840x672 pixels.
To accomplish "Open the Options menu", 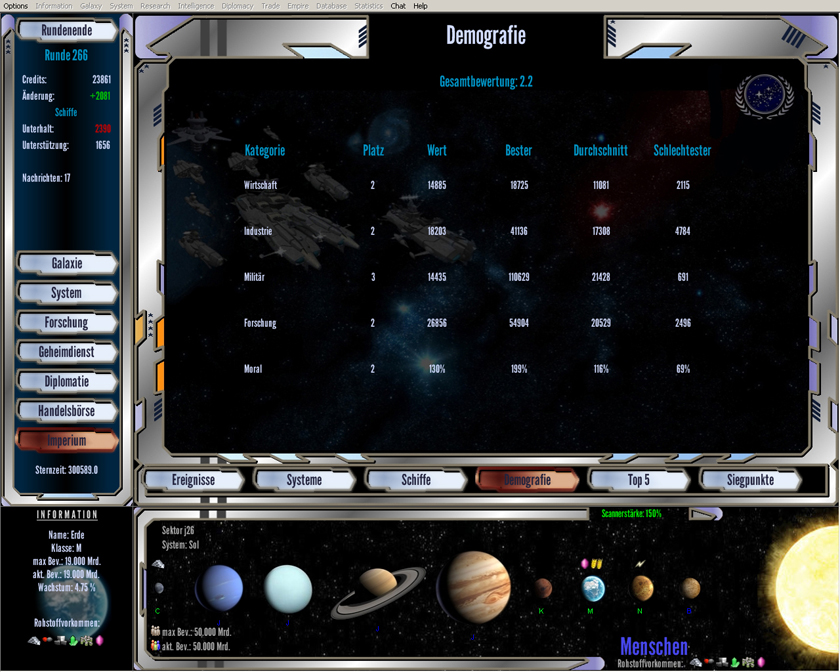I will (16, 6).
